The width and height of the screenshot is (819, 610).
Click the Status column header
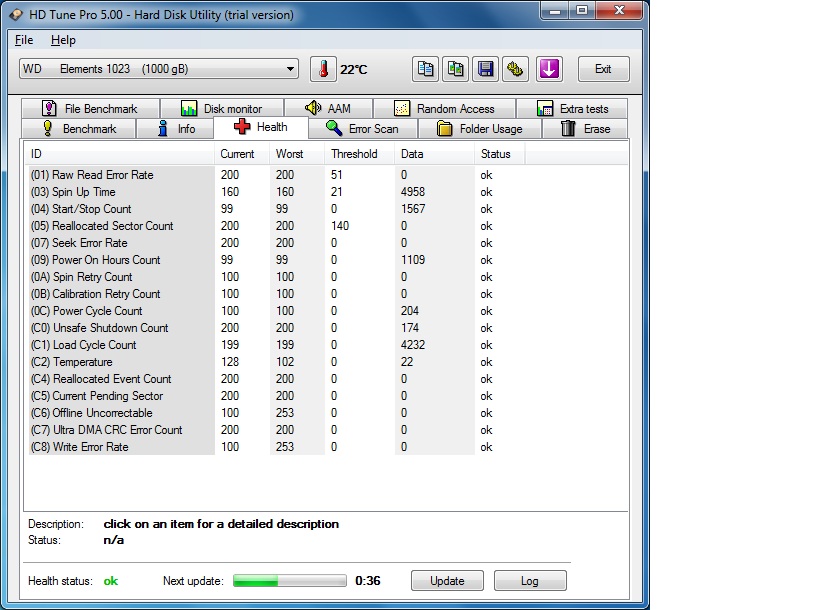500,154
